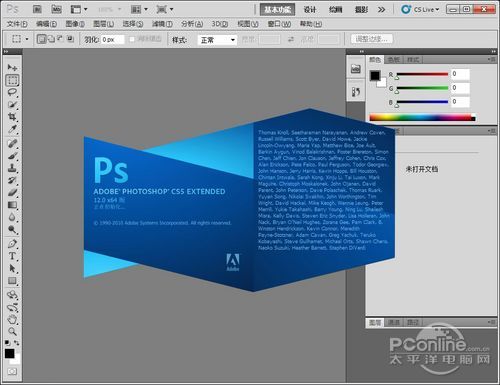Switch to 摄影 workspace
500x385 pixels.
(x=361, y=10)
